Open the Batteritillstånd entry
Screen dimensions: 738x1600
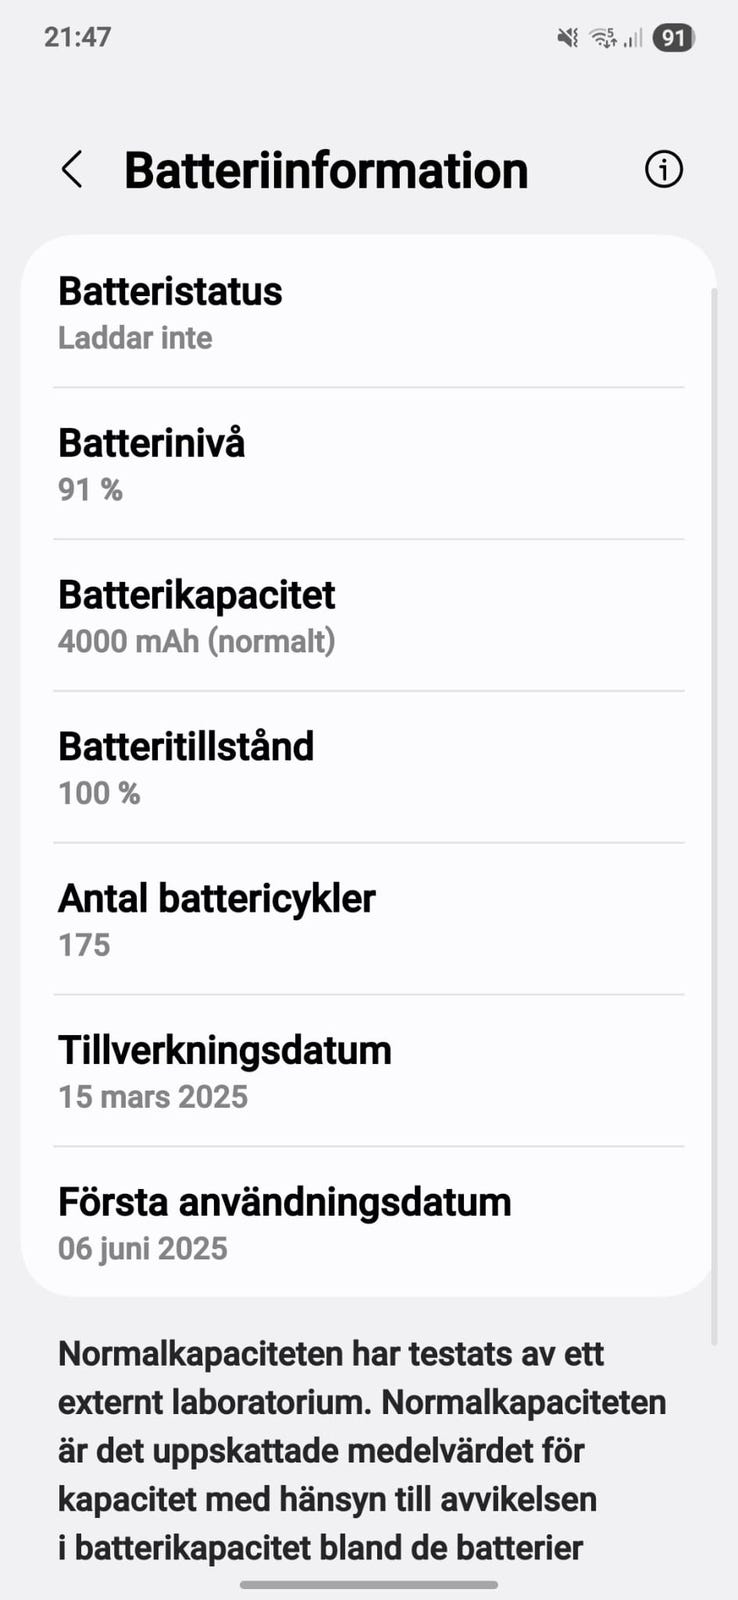(x=368, y=767)
